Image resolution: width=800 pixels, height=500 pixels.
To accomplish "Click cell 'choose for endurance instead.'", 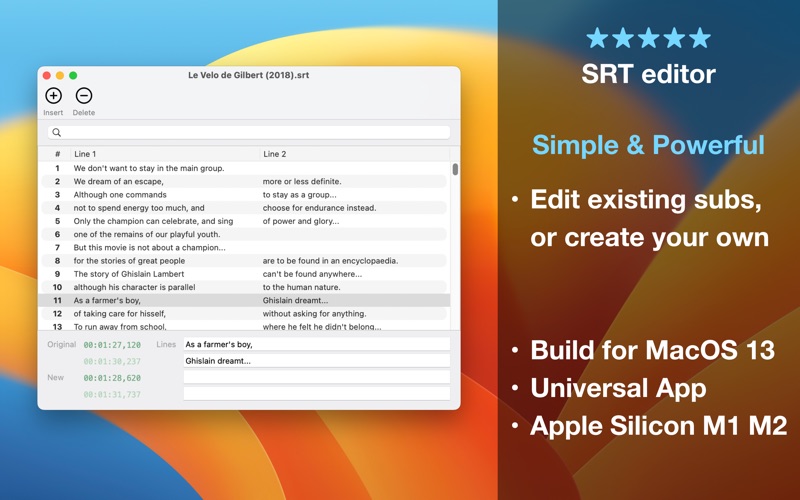I will coord(319,208).
